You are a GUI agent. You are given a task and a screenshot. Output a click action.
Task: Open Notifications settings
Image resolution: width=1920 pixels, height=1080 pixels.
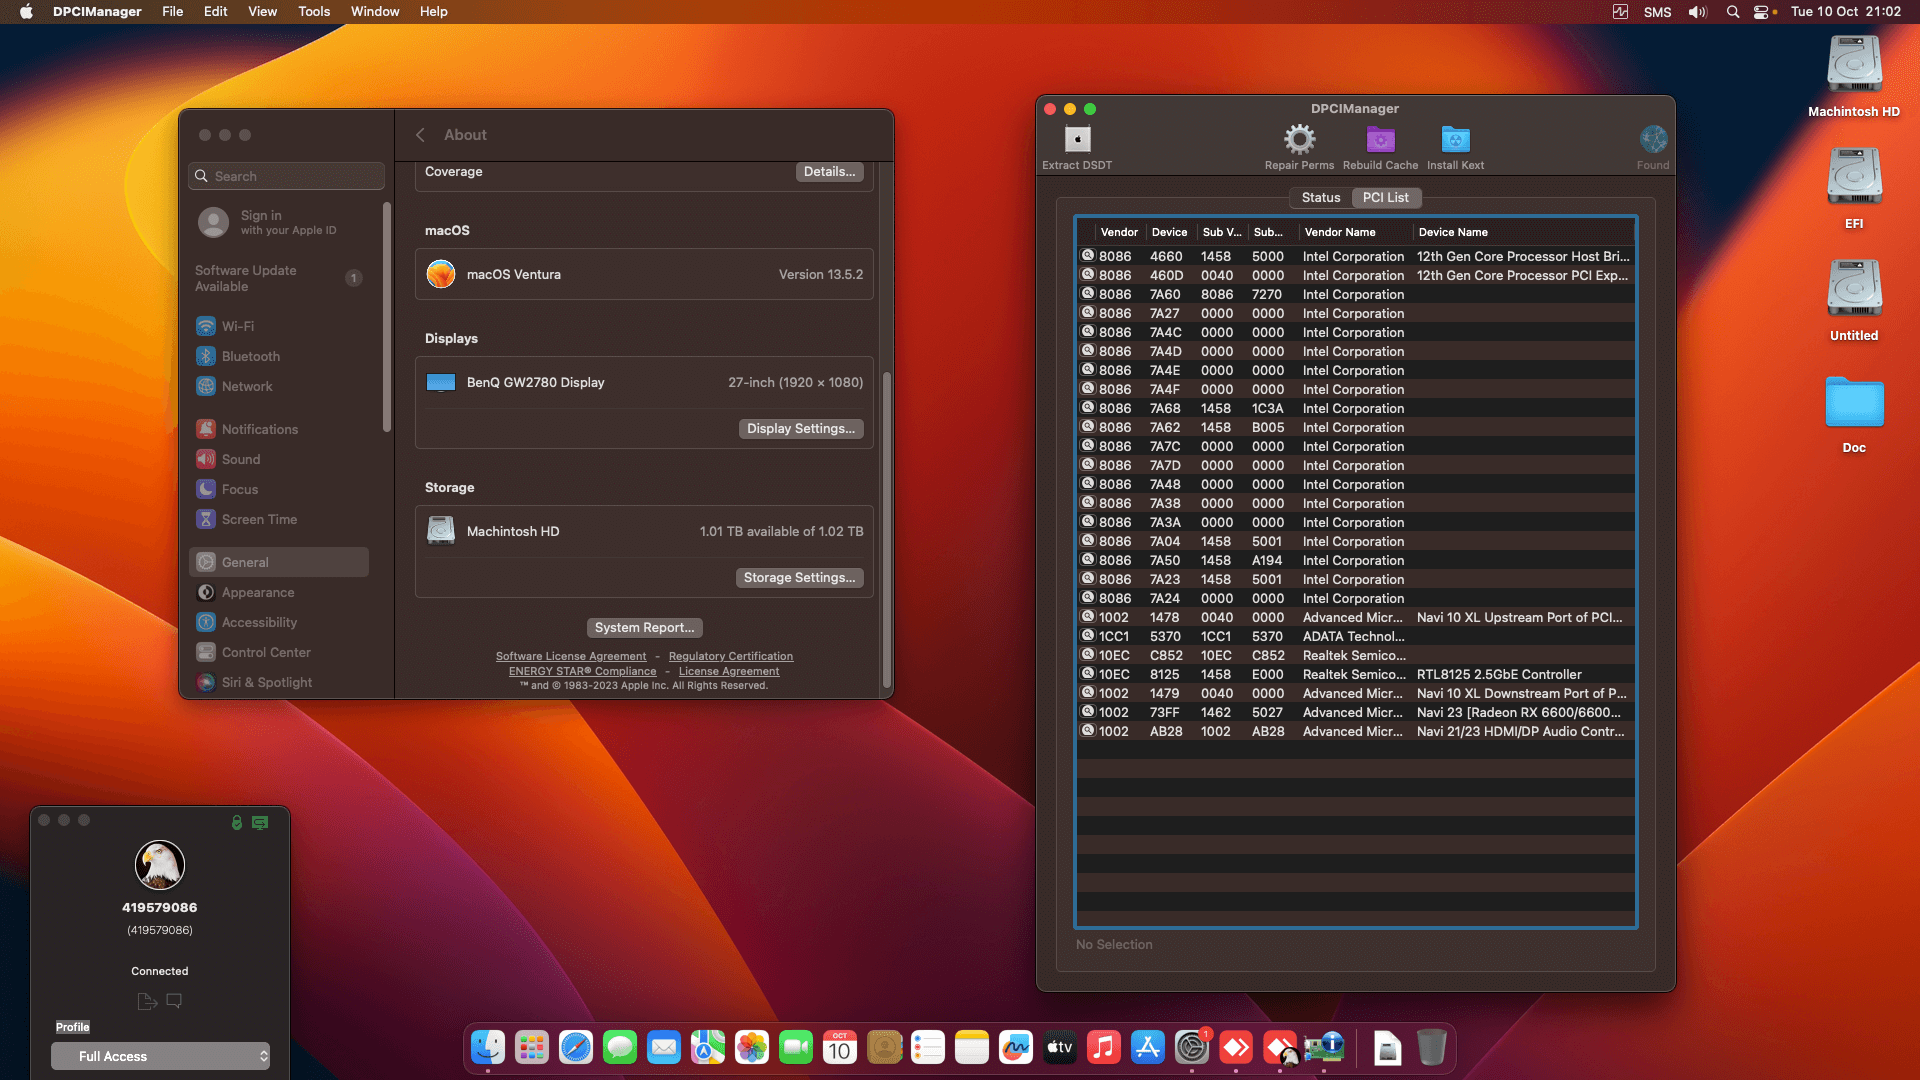click(x=258, y=429)
